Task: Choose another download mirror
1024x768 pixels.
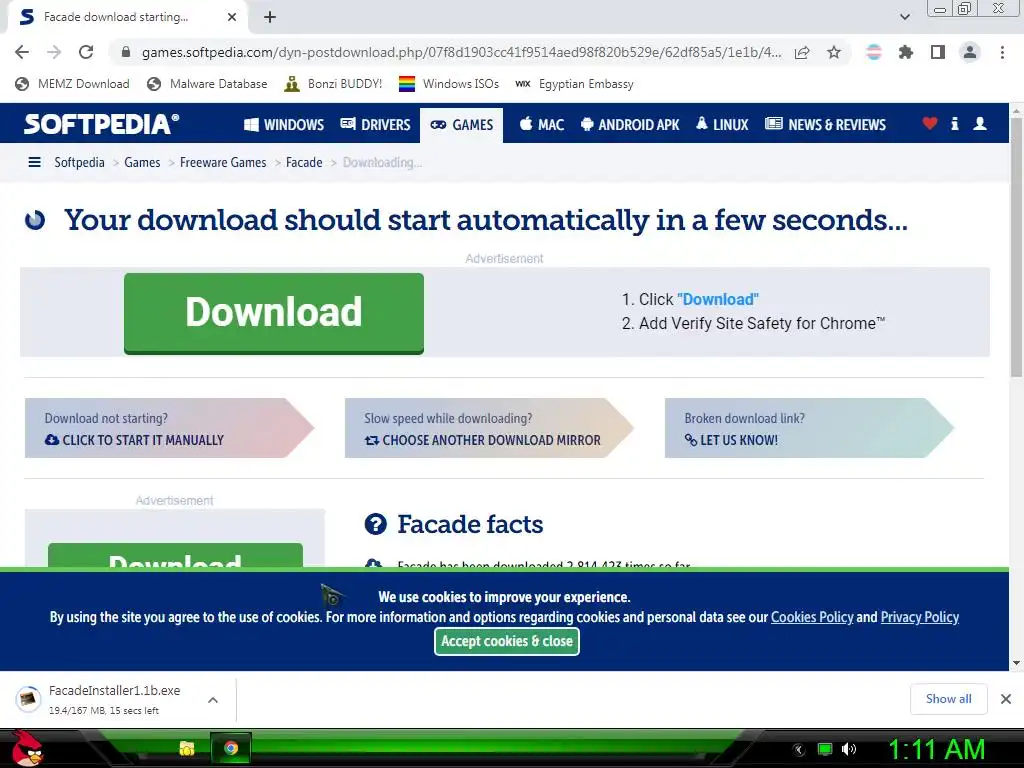Action: click(482, 440)
